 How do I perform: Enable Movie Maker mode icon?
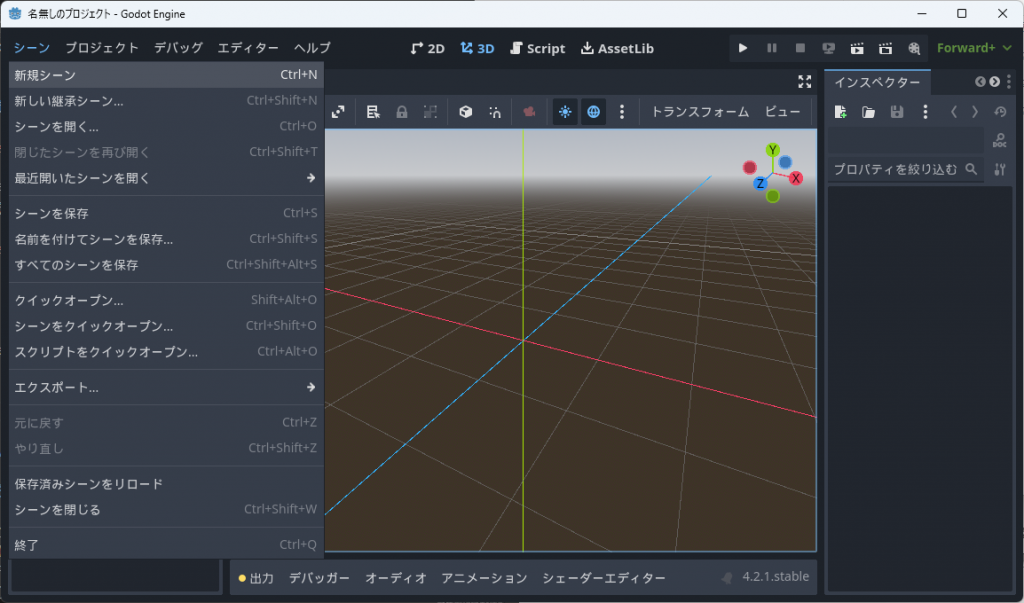click(x=914, y=48)
